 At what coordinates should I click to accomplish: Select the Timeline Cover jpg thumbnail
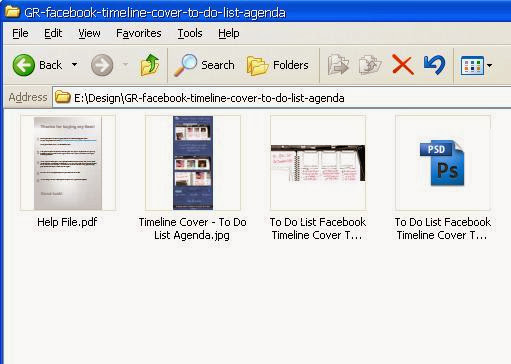coord(193,163)
